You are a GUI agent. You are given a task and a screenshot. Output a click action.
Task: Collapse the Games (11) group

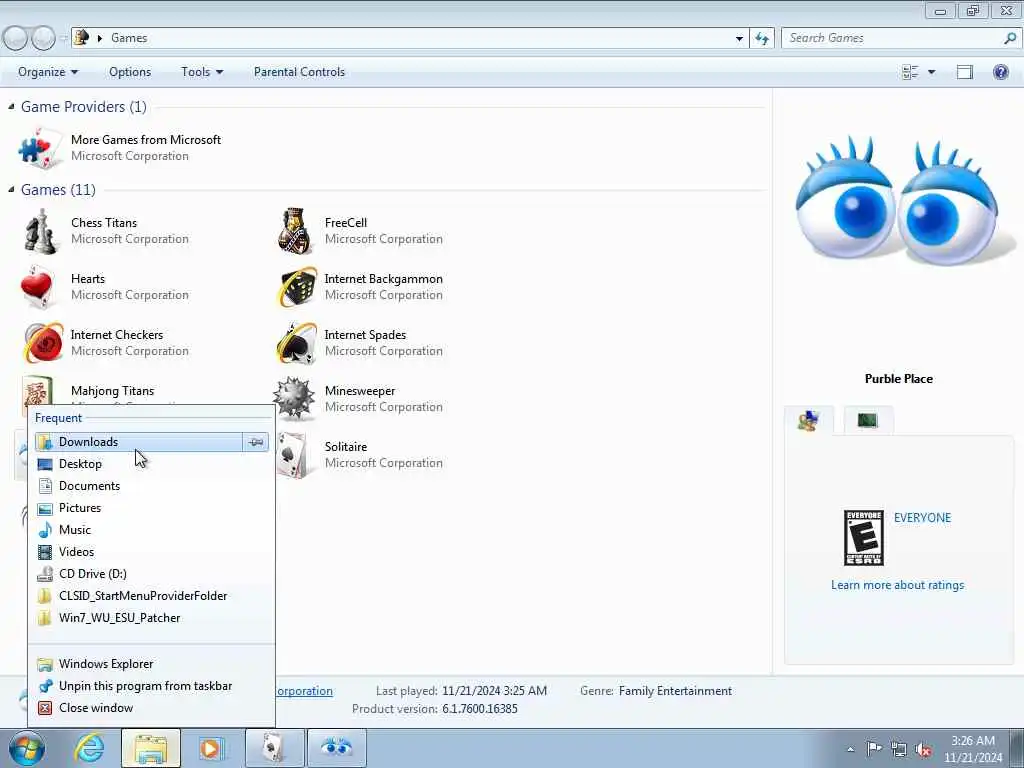coord(11,189)
